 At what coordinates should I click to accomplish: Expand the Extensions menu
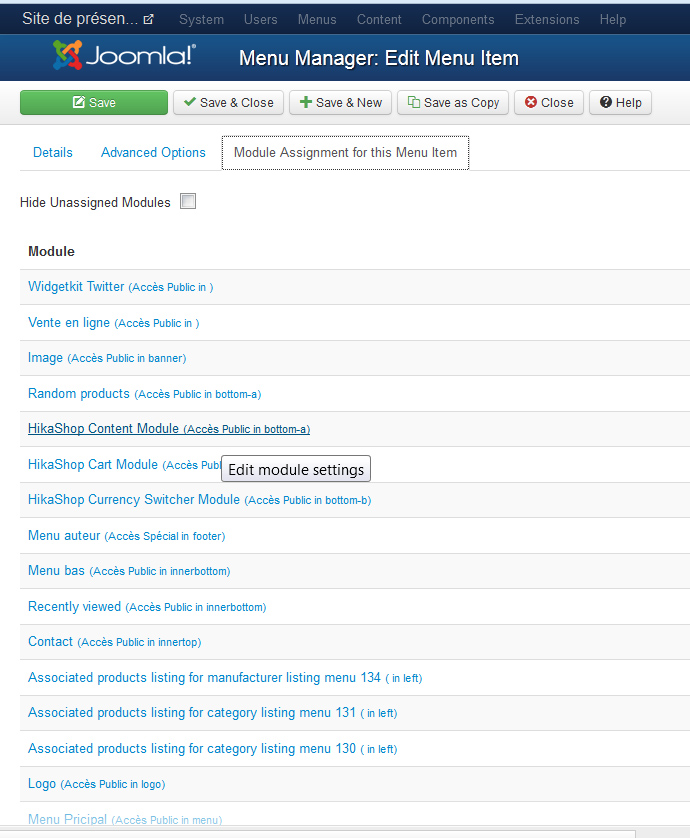tap(547, 19)
